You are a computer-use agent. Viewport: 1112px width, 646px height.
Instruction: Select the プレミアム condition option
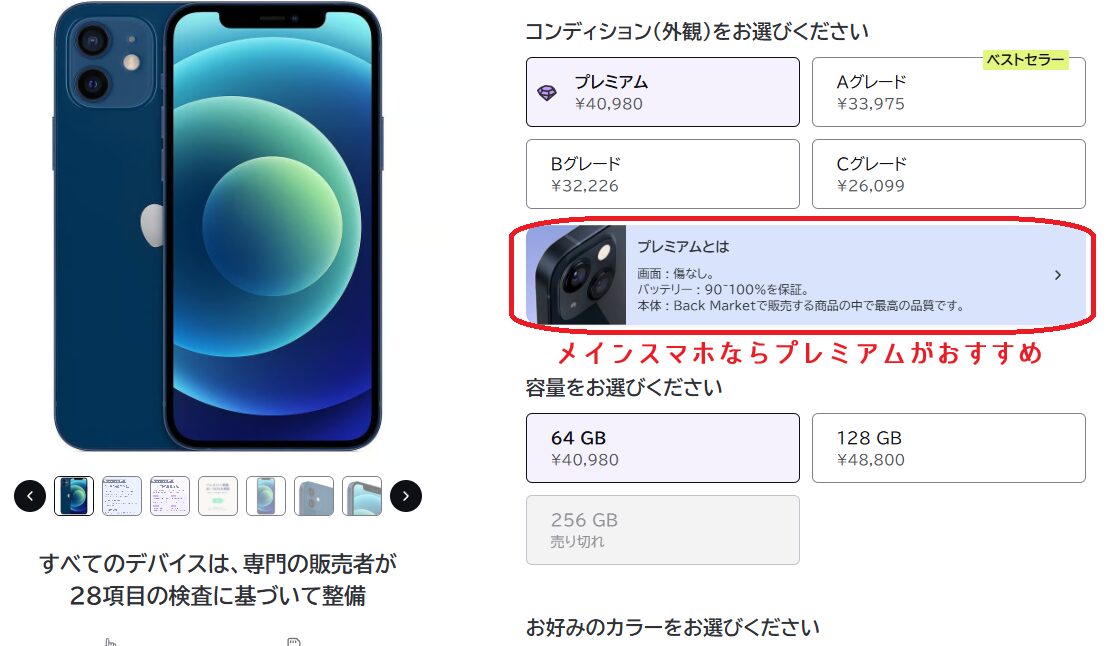(x=662, y=92)
